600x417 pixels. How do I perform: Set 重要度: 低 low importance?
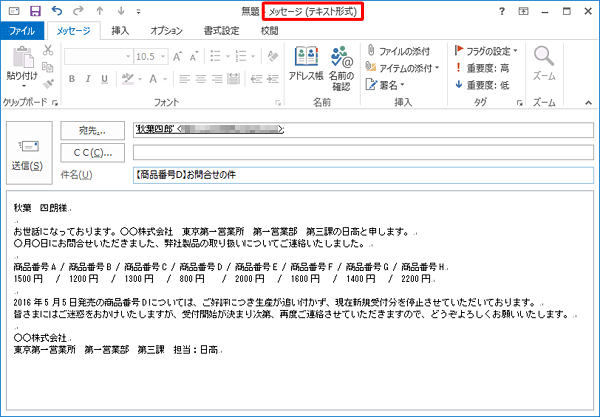482,85
